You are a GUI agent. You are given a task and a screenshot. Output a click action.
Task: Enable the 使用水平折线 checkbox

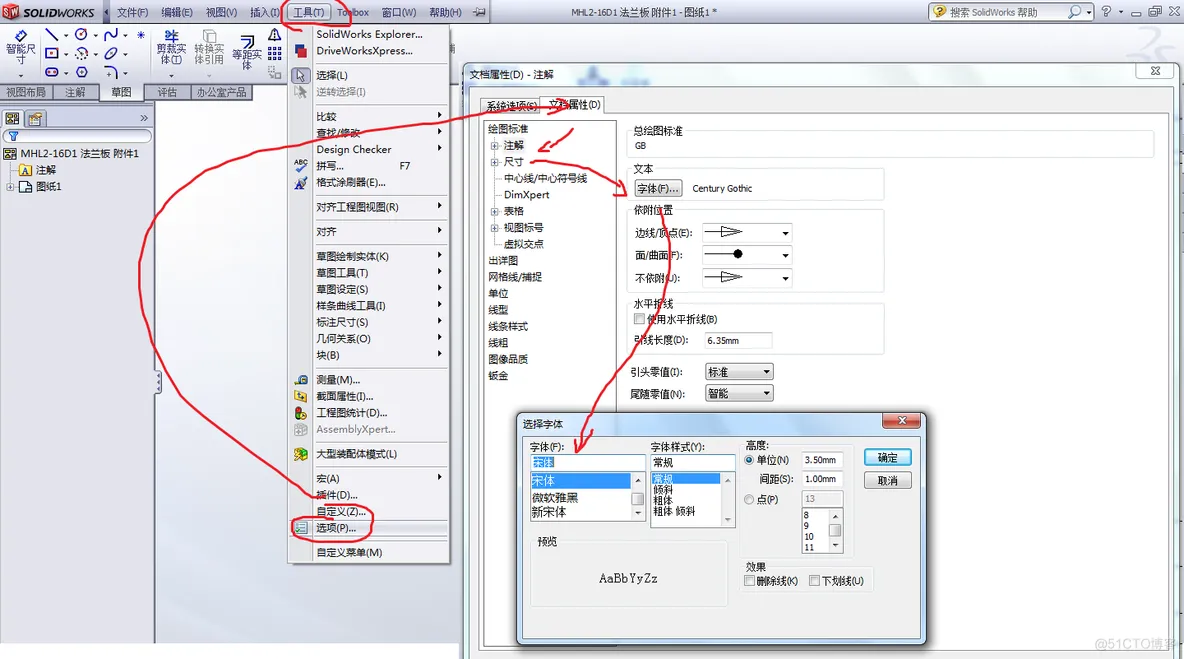[x=640, y=319]
